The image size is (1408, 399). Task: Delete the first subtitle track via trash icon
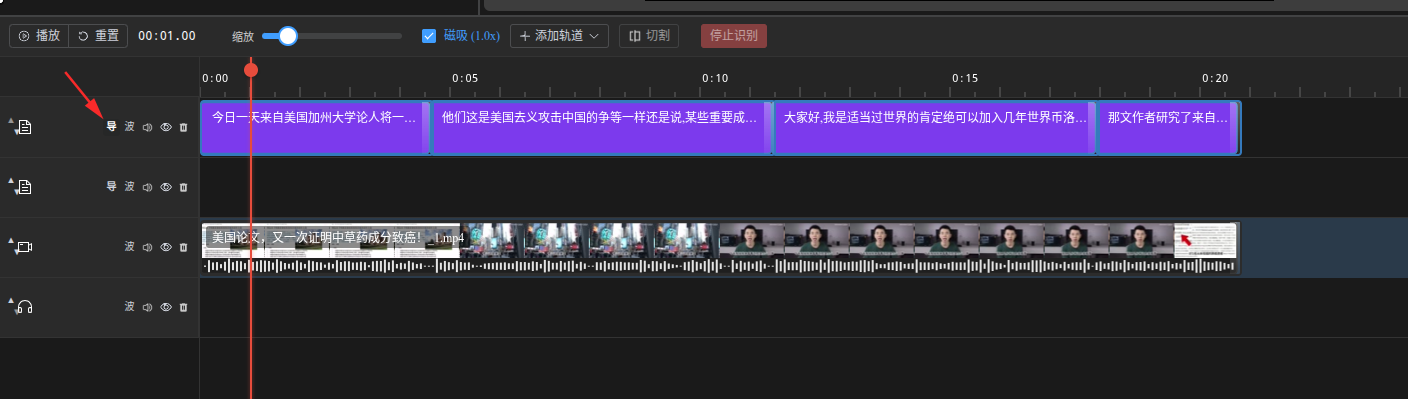183,127
